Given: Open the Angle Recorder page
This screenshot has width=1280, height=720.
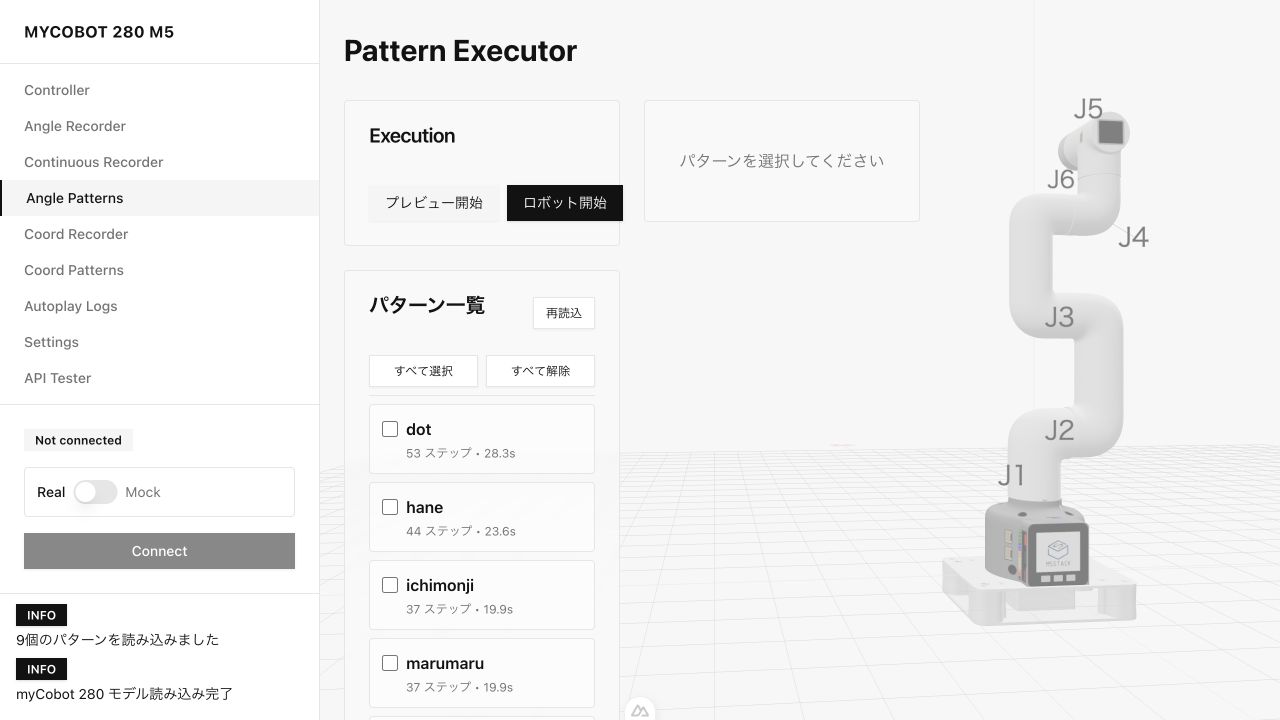Looking at the screenshot, I should tap(160, 126).
